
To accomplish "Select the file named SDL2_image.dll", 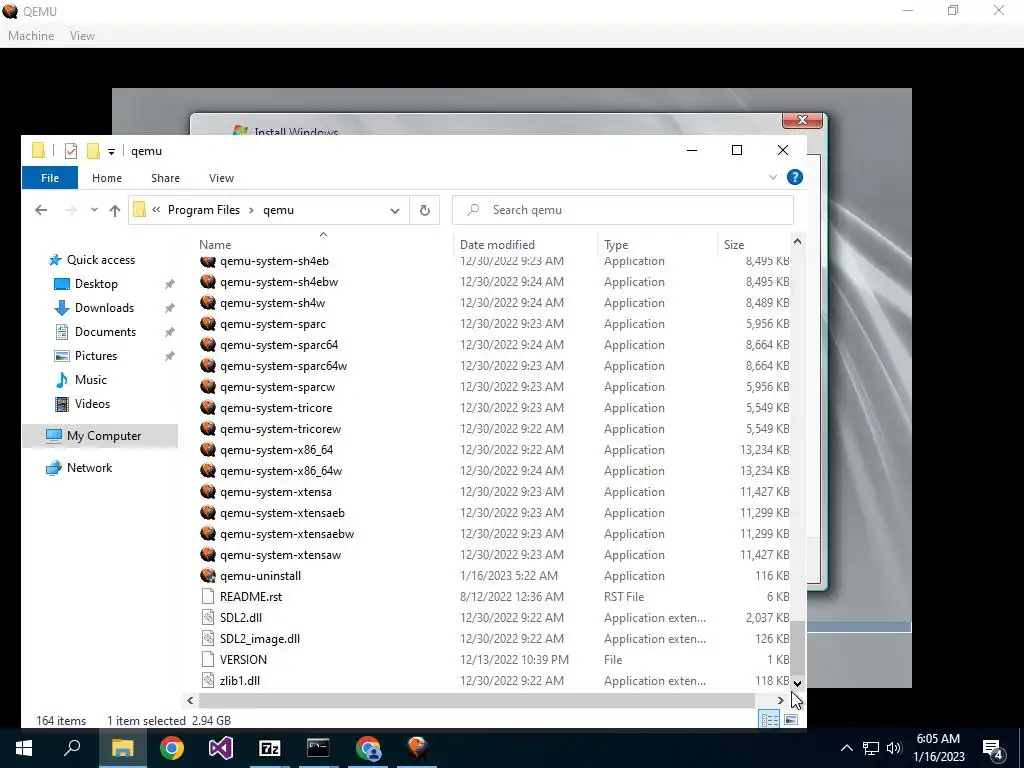I will [x=259, y=639].
